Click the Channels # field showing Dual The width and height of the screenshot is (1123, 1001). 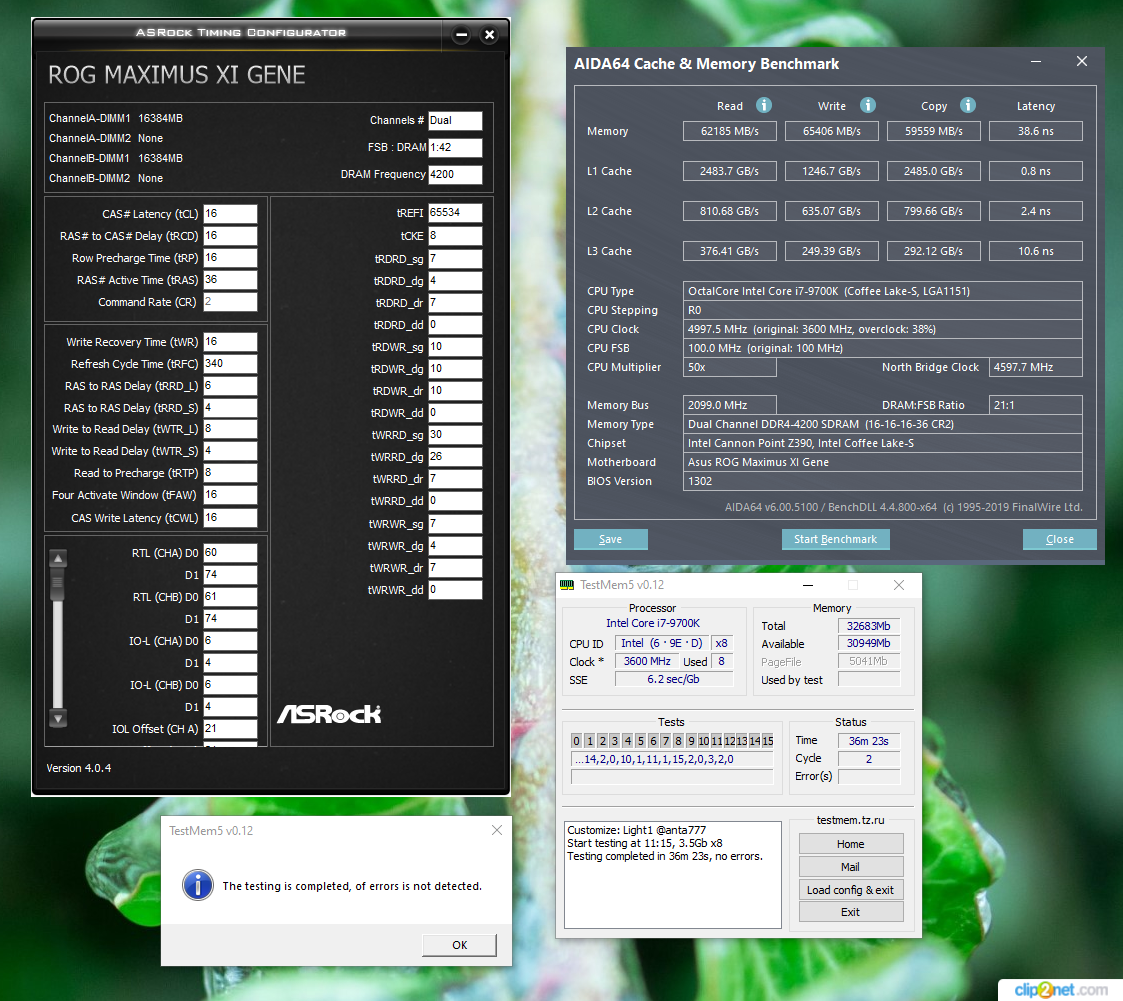click(x=456, y=120)
